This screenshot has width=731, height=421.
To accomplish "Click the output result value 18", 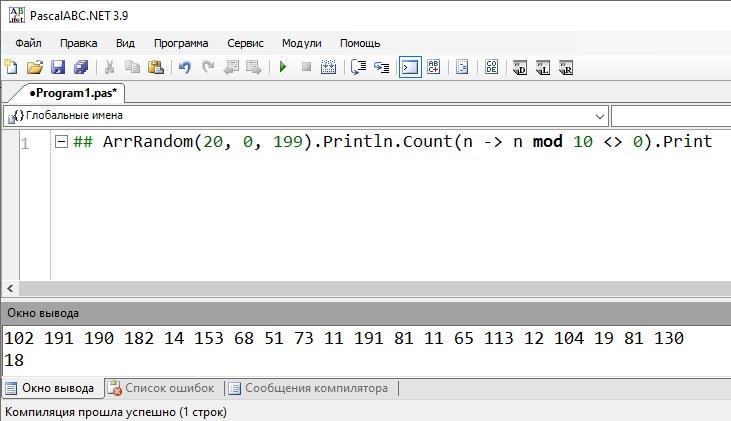I will point(14,360).
